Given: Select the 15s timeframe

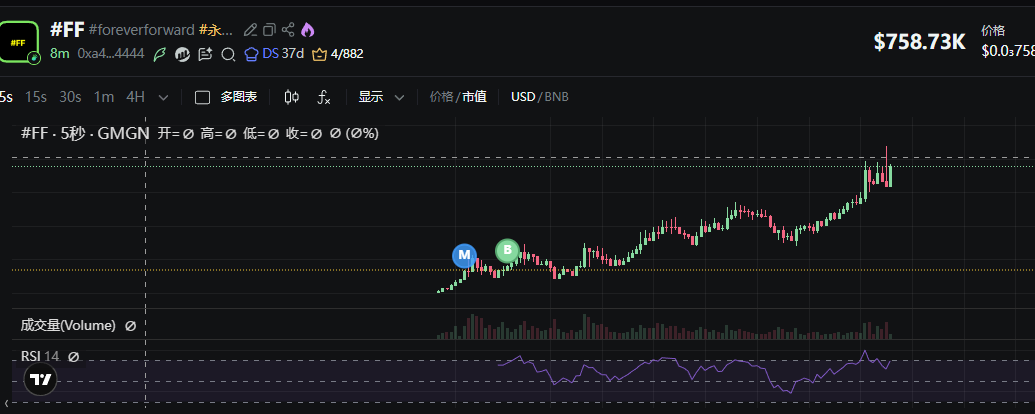Looking at the screenshot, I should 36,97.
